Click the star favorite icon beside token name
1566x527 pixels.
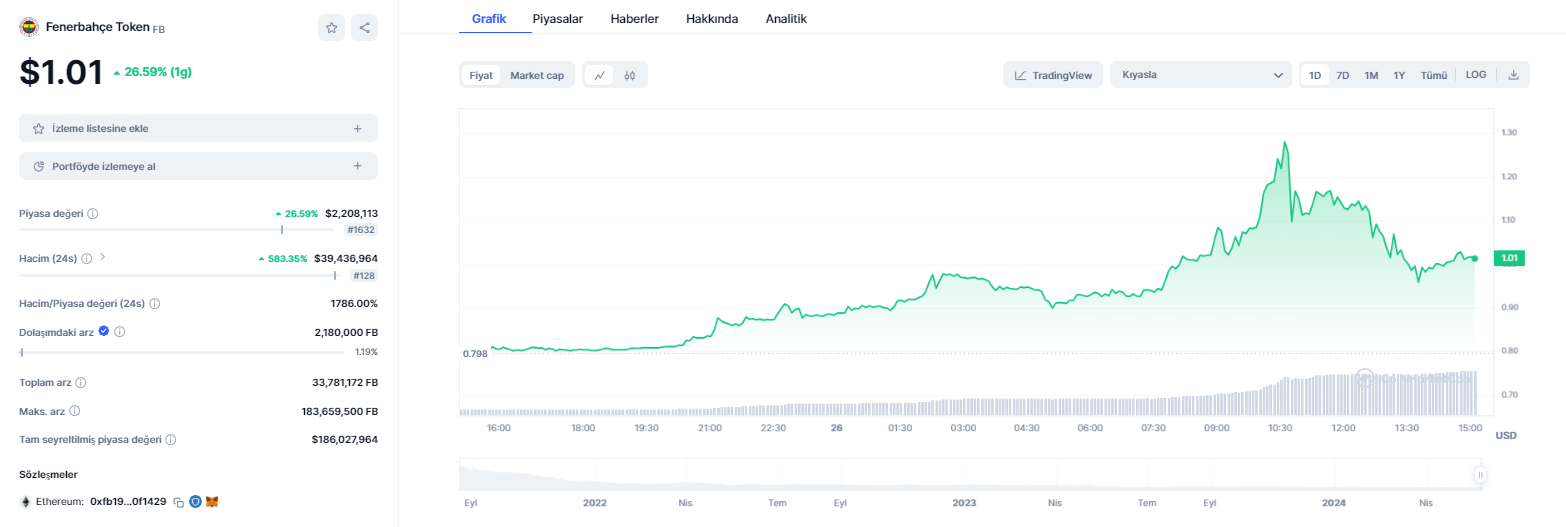331,28
